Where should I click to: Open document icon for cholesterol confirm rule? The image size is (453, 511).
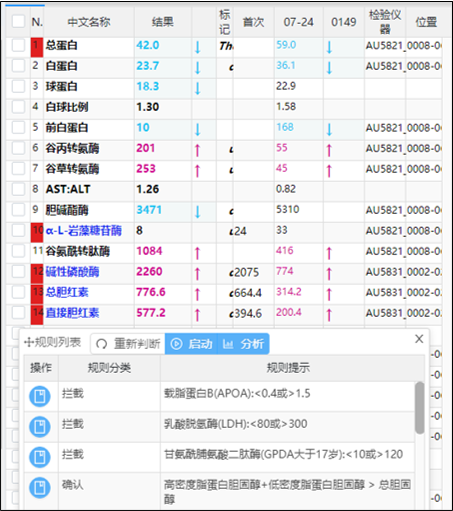40,488
